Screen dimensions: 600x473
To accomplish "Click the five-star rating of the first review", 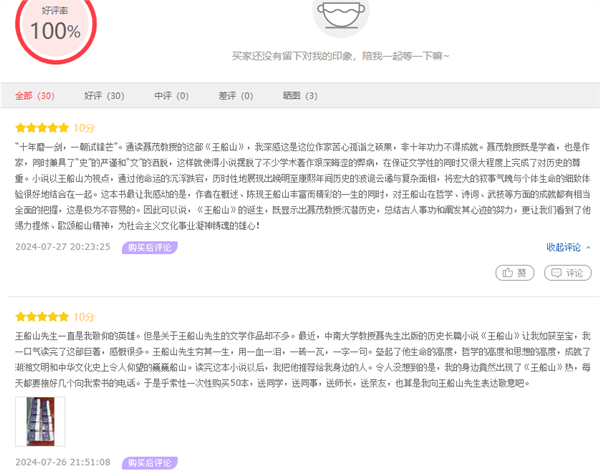I will tap(42, 128).
